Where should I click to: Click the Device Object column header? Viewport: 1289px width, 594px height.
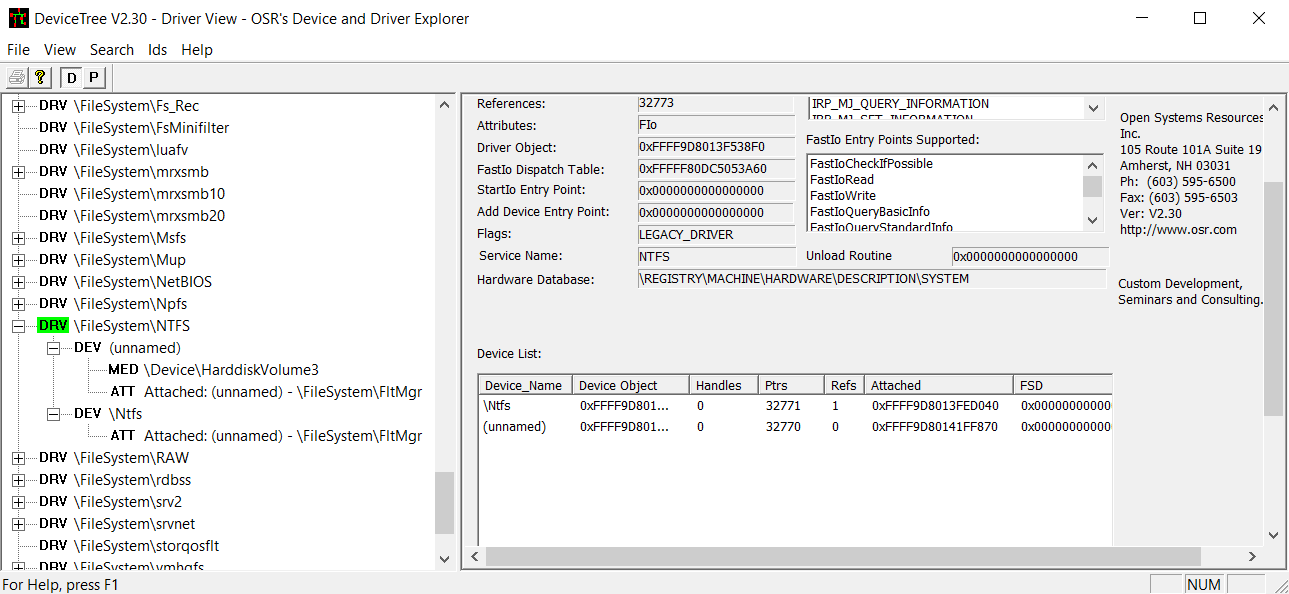tap(631, 385)
